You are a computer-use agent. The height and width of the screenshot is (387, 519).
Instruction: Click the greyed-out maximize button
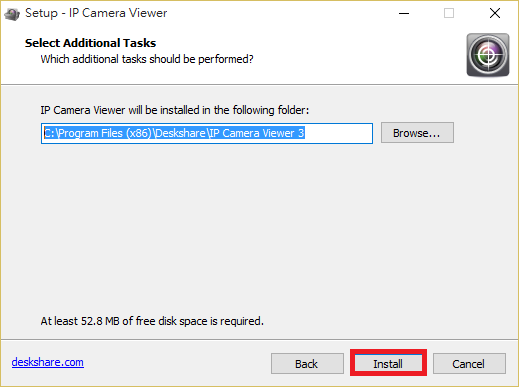tap(449, 13)
